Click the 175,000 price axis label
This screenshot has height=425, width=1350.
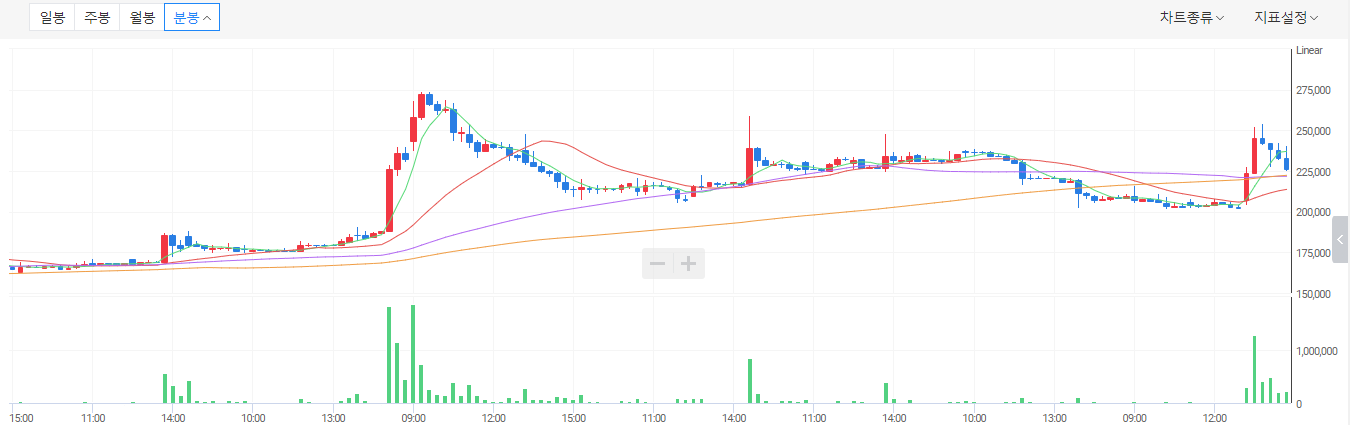coord(1312,254)
